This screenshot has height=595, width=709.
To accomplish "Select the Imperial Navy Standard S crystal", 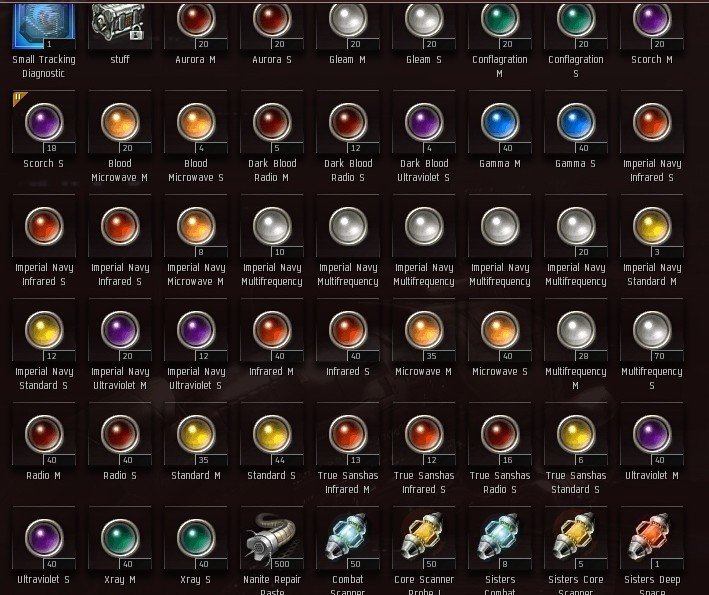I will click(44, 330).
